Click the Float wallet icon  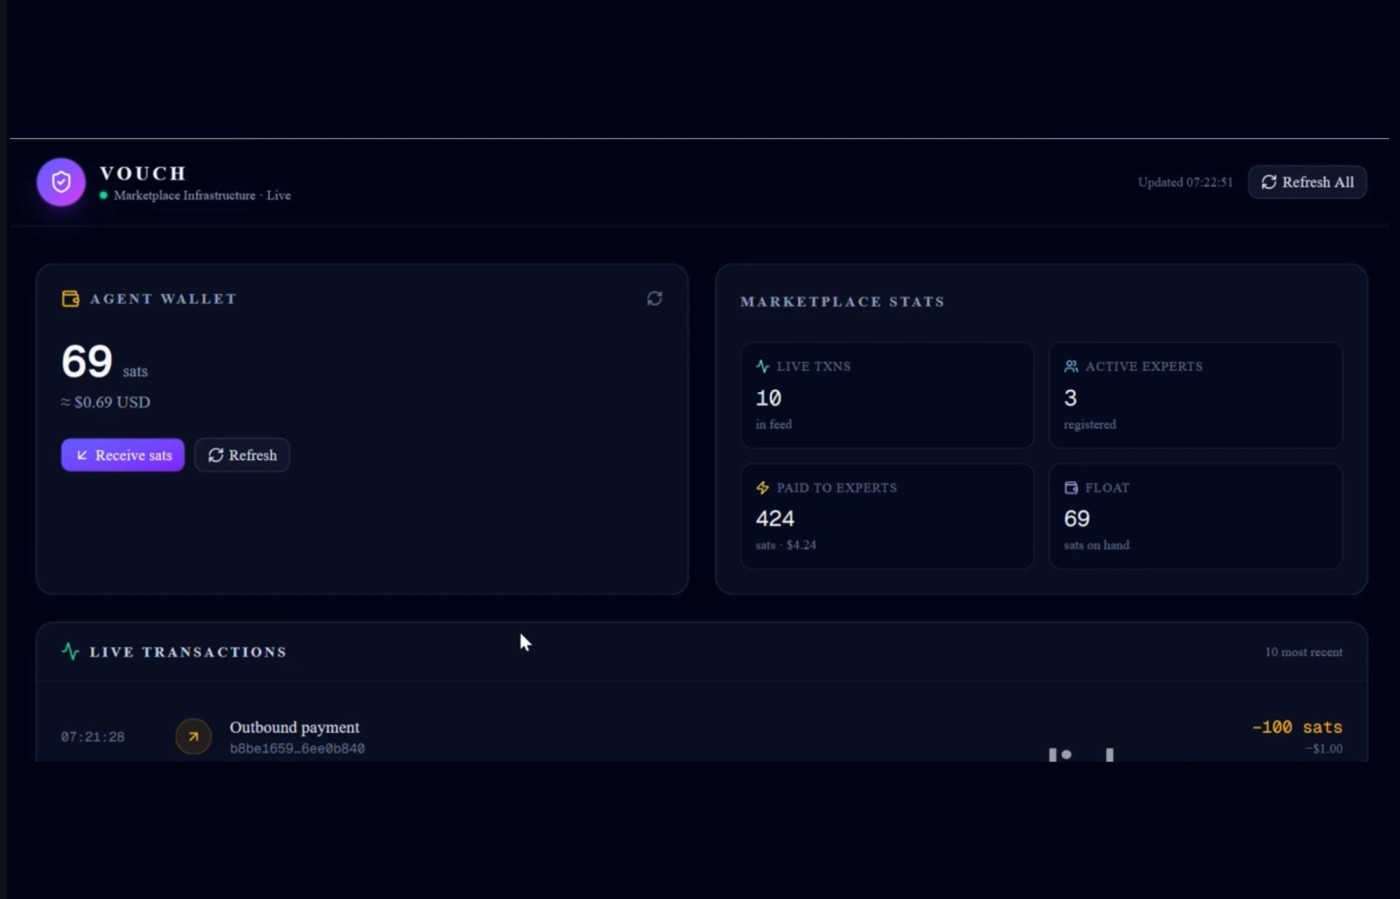coord(1071,488)
